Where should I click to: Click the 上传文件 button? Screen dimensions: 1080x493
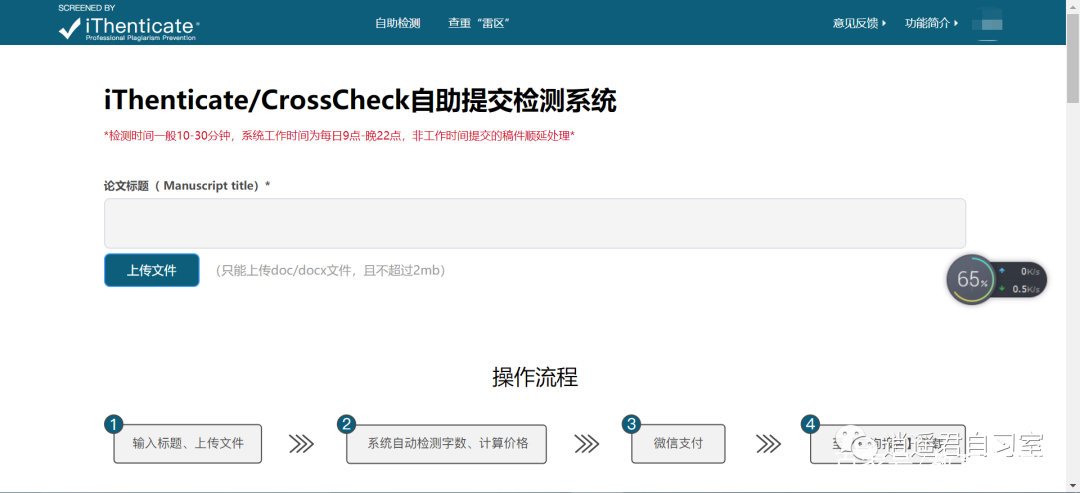pyautogui.click(x=152, y=271)
